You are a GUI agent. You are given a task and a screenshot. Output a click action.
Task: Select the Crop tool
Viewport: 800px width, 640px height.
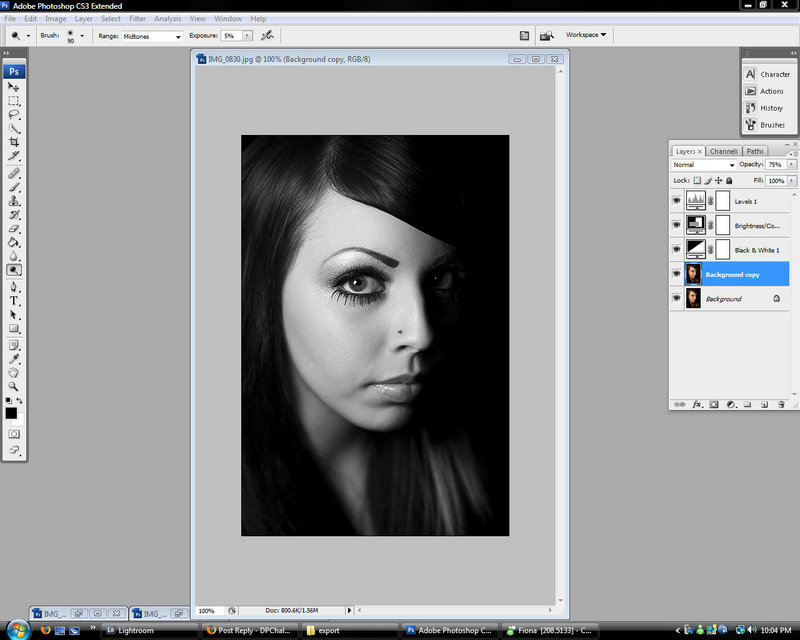14,142
